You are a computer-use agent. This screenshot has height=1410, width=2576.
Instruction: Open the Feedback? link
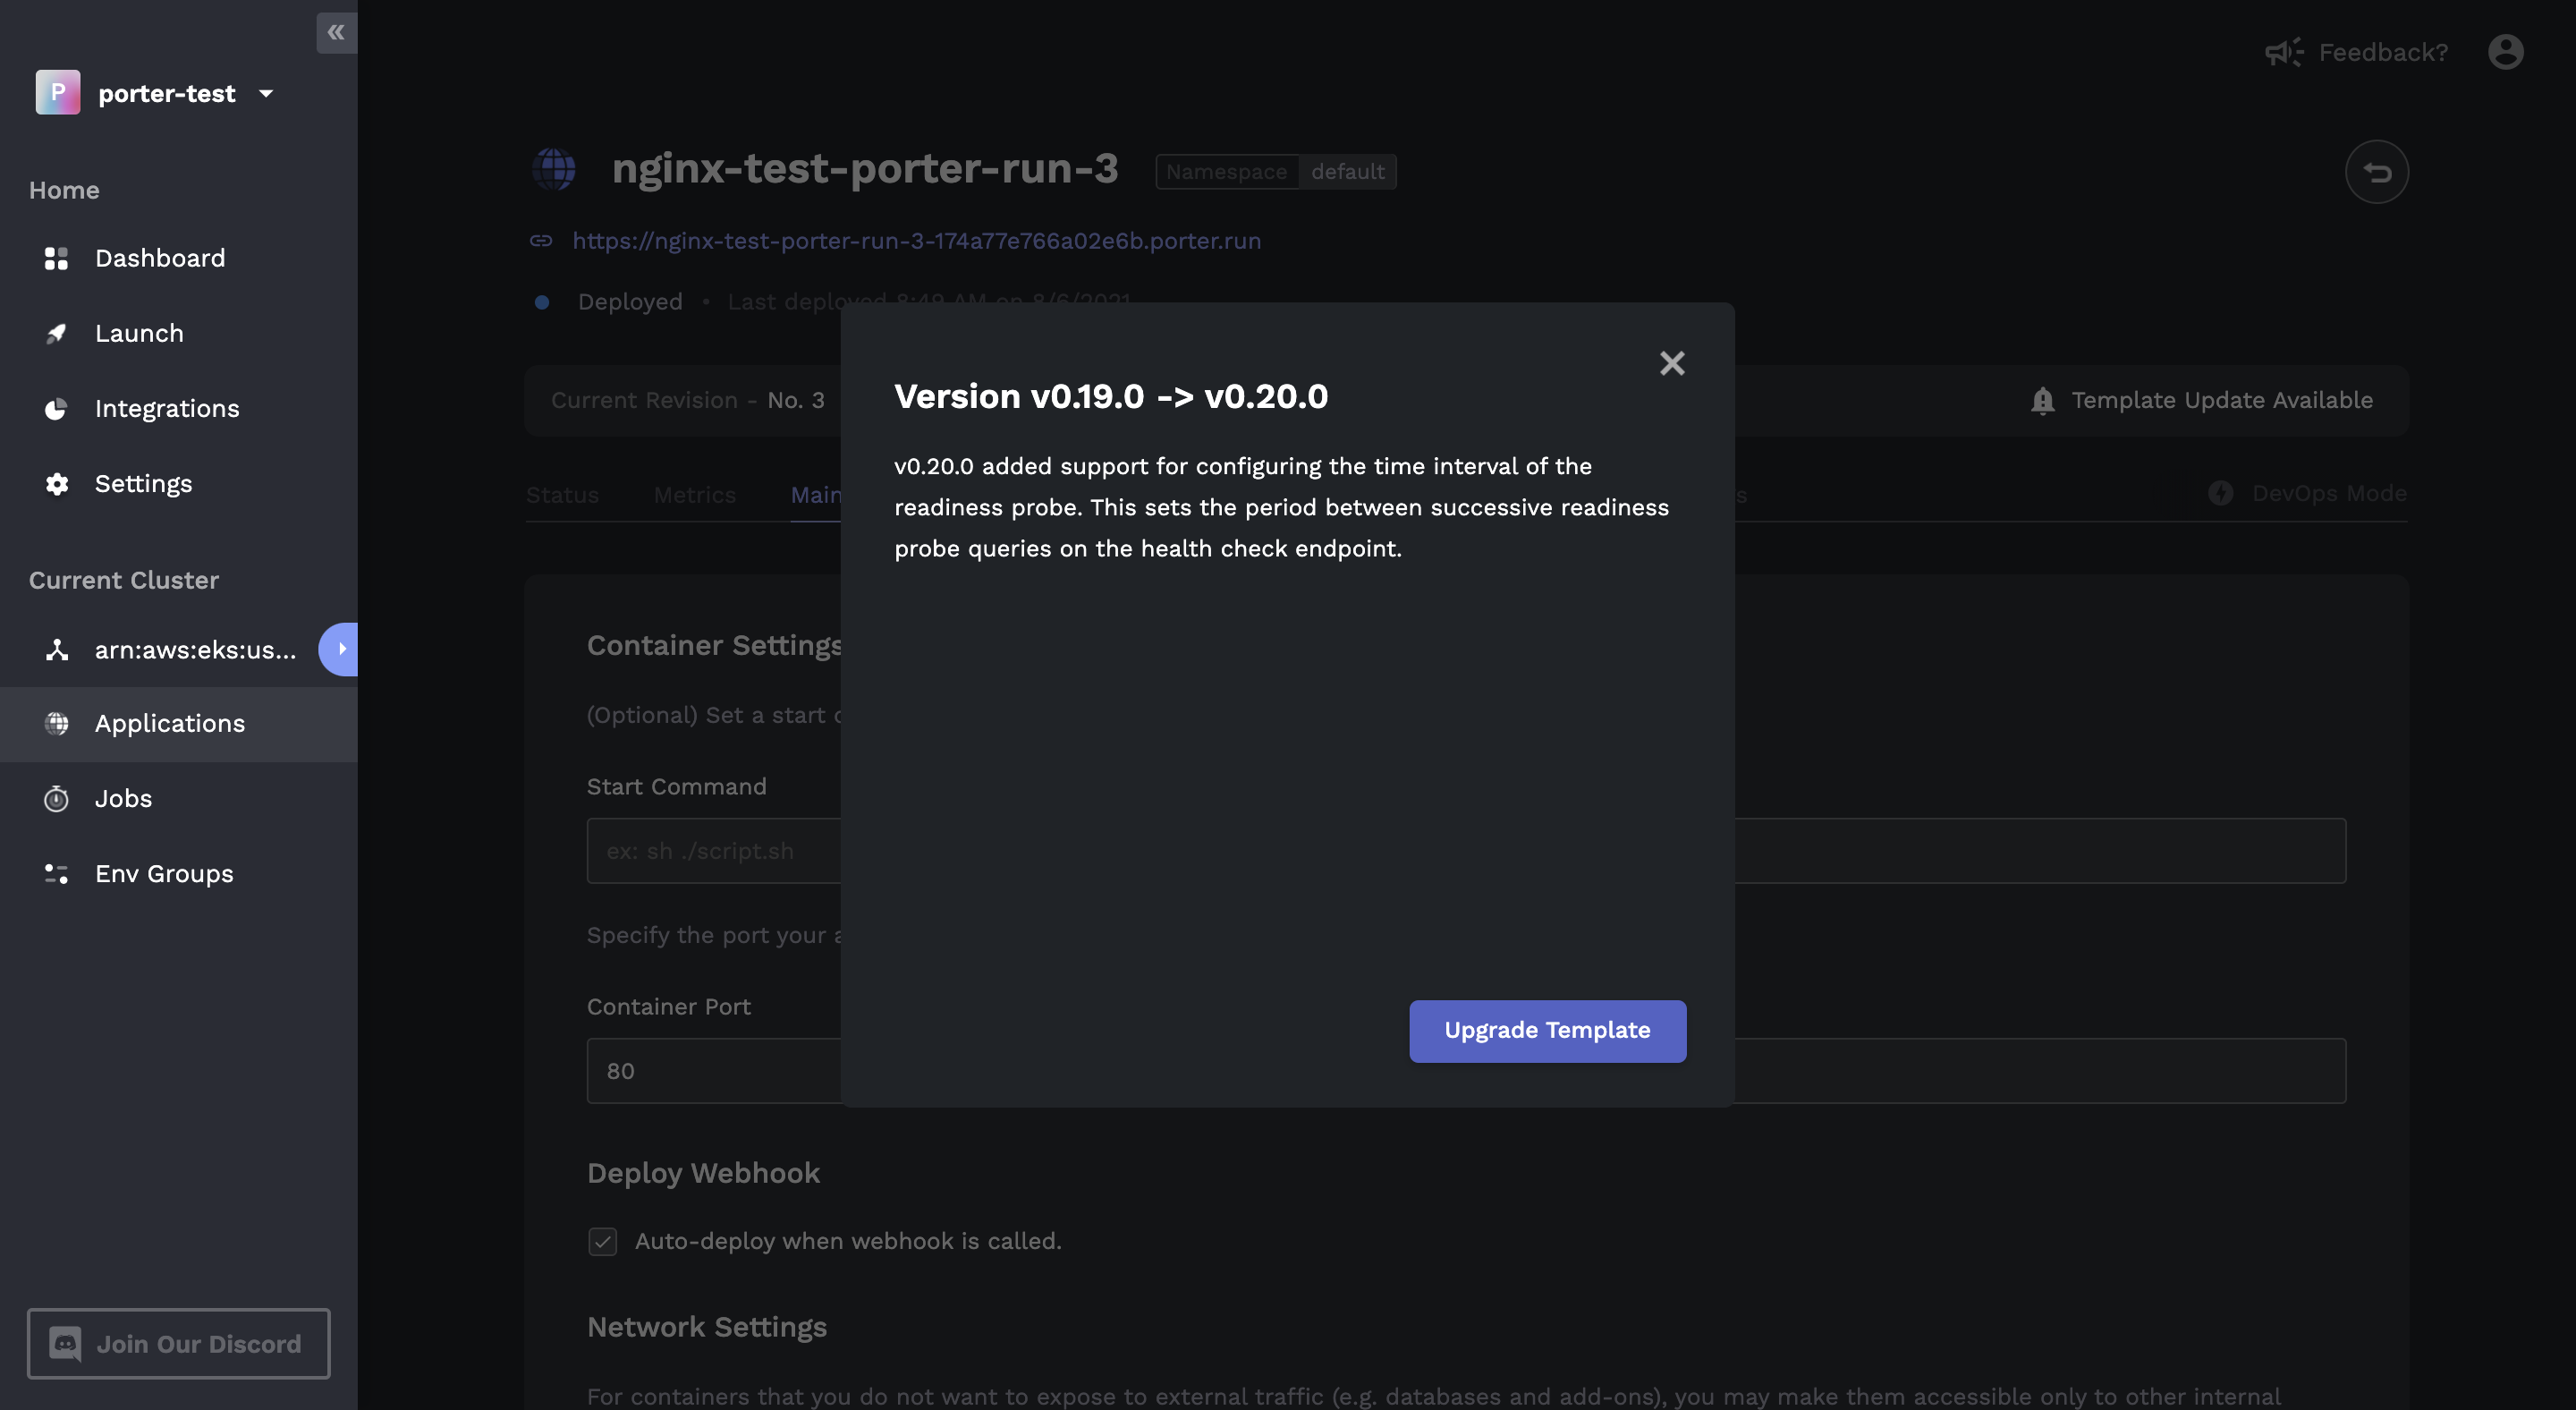coord(2383,52)
